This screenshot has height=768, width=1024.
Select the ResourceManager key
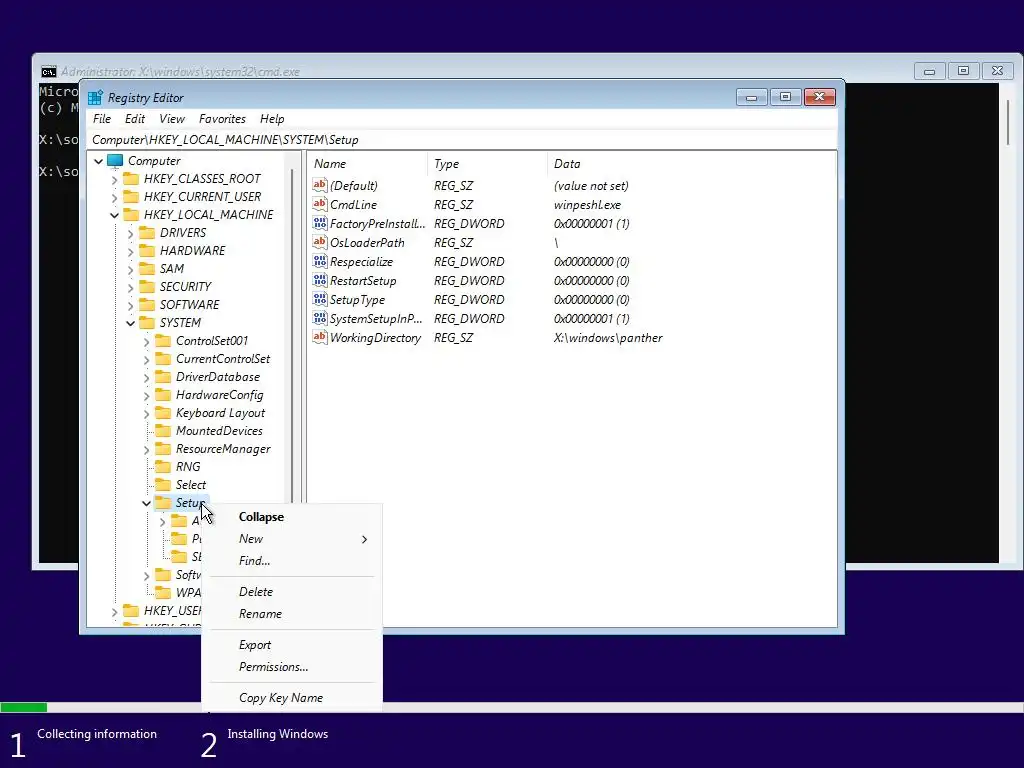[x=223, y=449]
